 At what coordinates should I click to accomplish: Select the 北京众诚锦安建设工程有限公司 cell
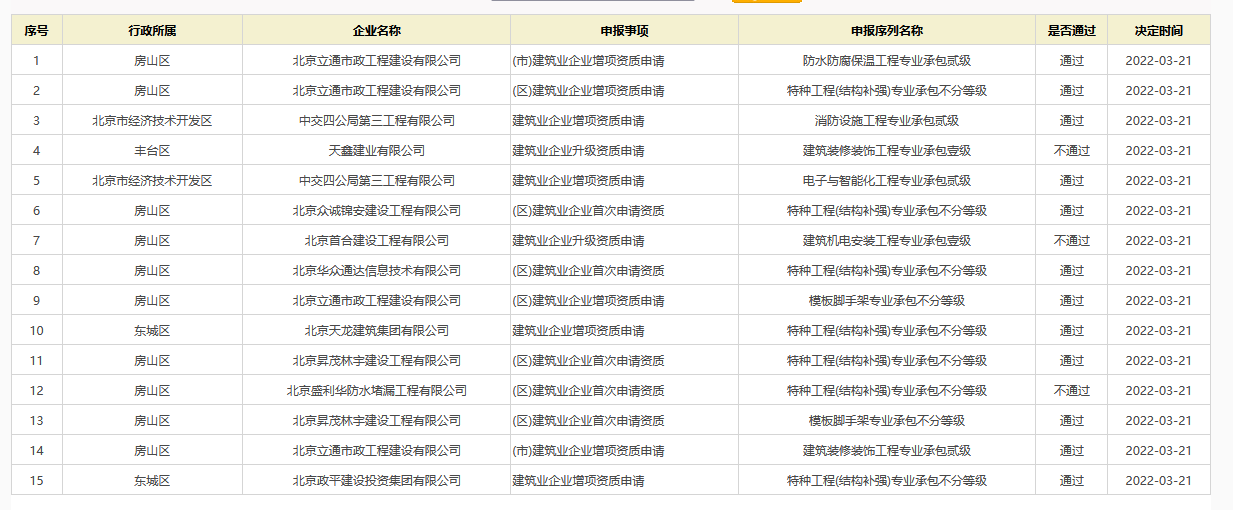click(376, 211)
